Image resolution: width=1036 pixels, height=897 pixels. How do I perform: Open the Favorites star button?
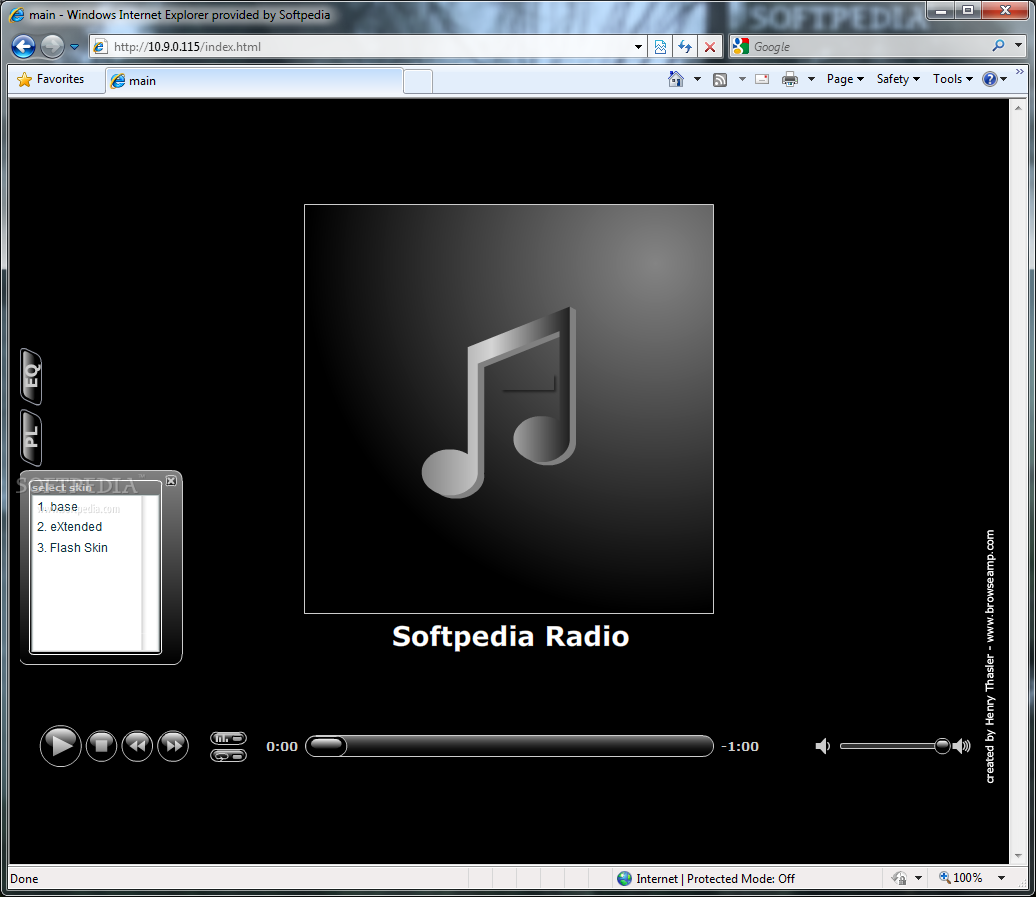point(51,79)
